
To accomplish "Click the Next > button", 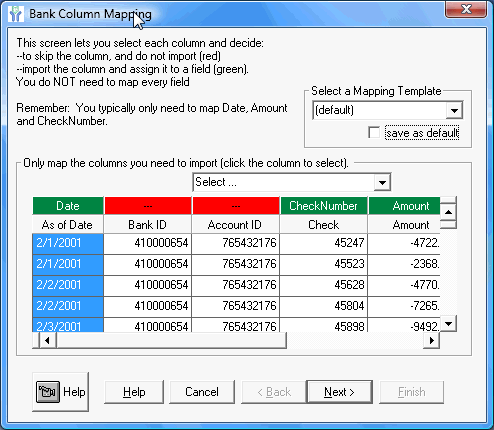I will click(x=339, y=392).
